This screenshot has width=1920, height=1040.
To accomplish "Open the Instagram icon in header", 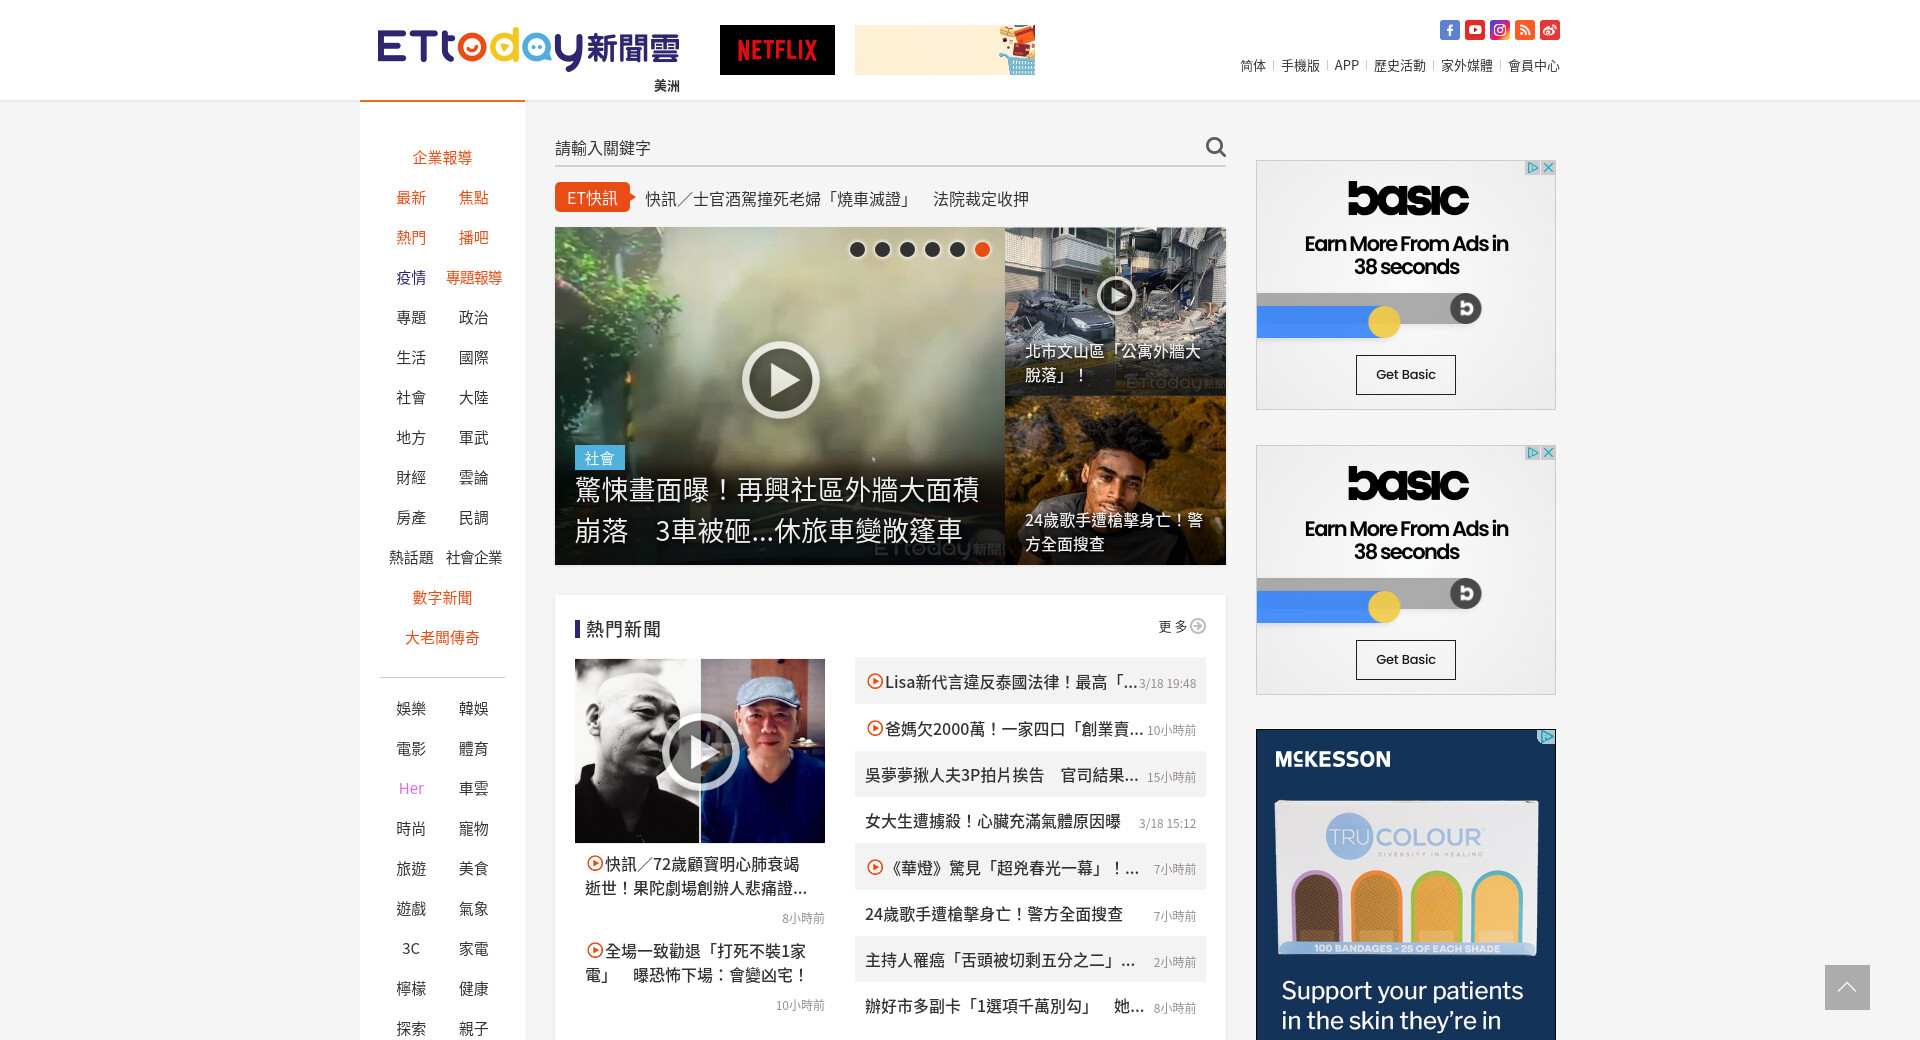I will [1499, 30].
